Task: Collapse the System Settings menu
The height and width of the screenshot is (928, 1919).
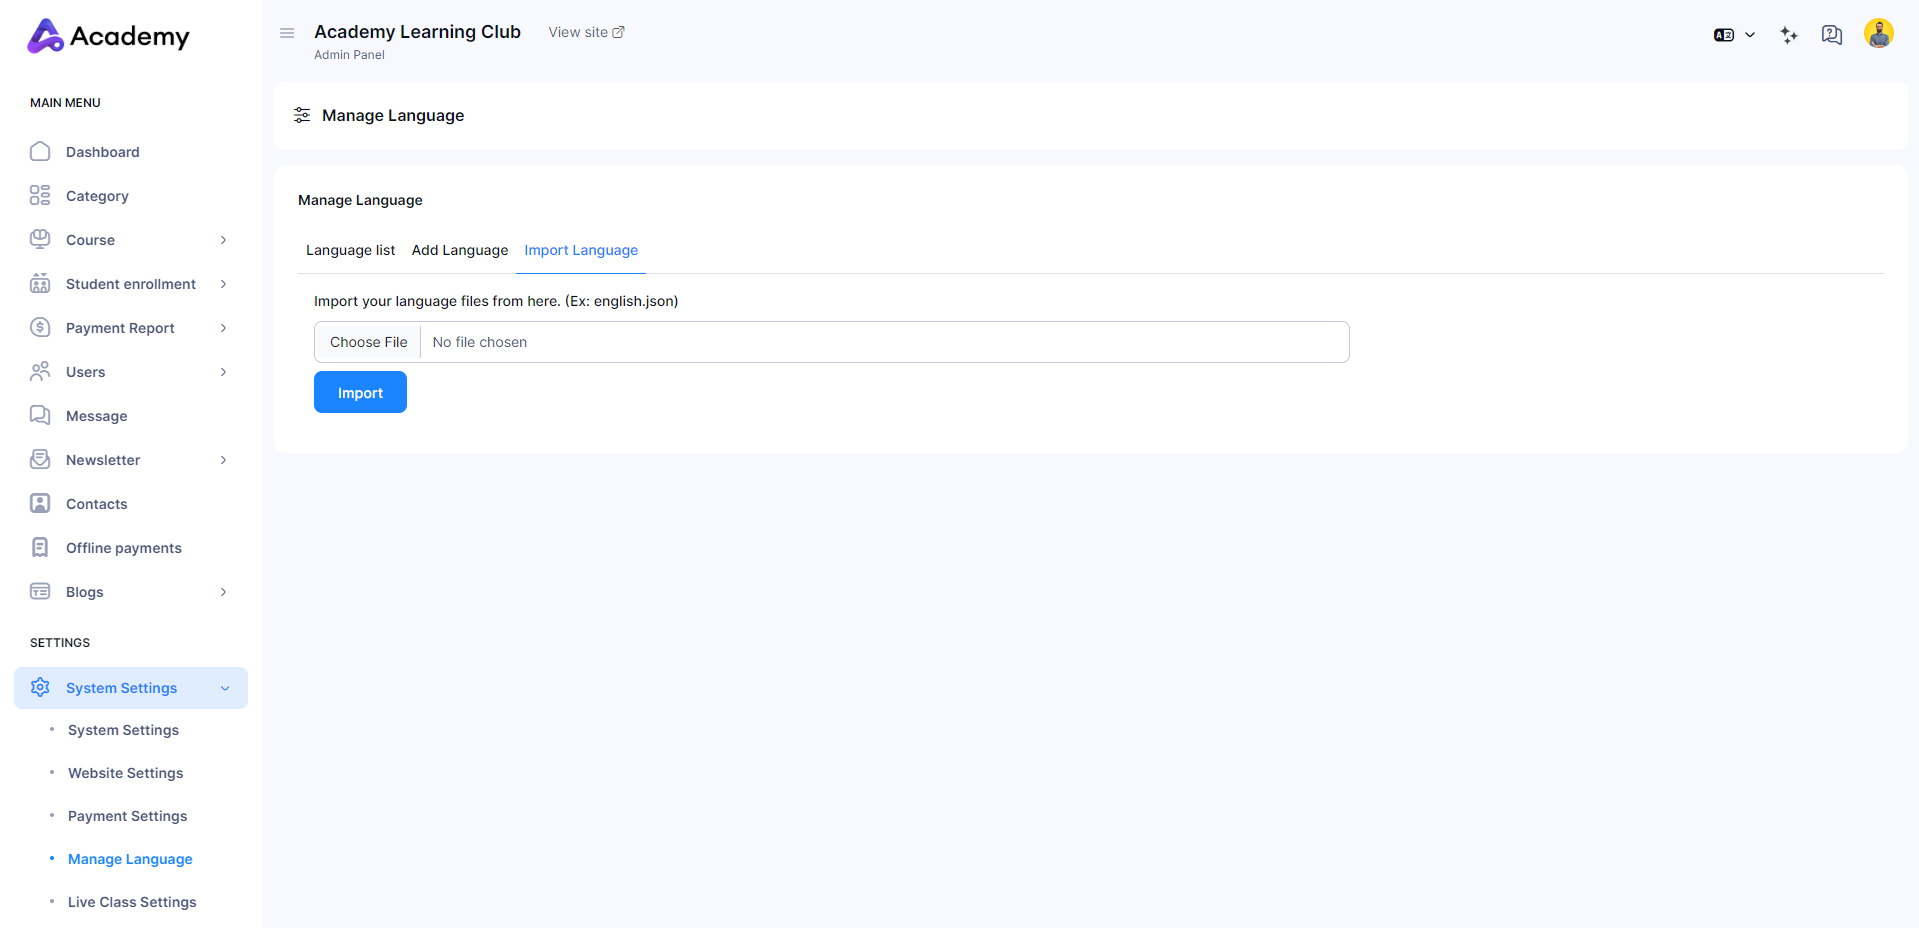Action: 225,688
